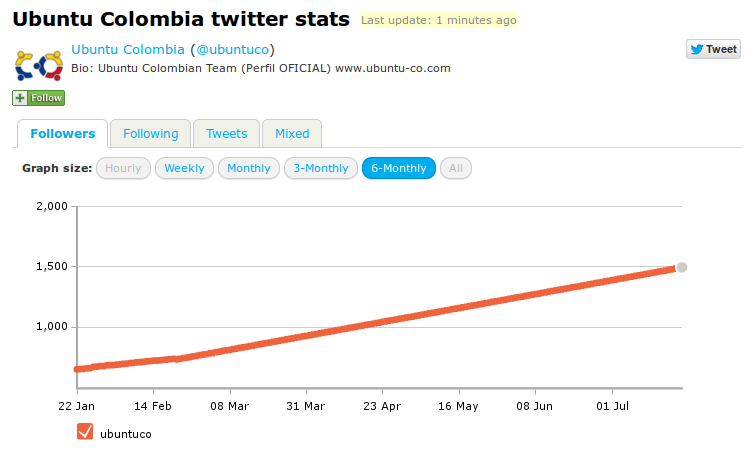The image size is (749, 455).
Task: Choose the 6-Monthly graph size
Action: pyautogui.click(x=399, y=168)
